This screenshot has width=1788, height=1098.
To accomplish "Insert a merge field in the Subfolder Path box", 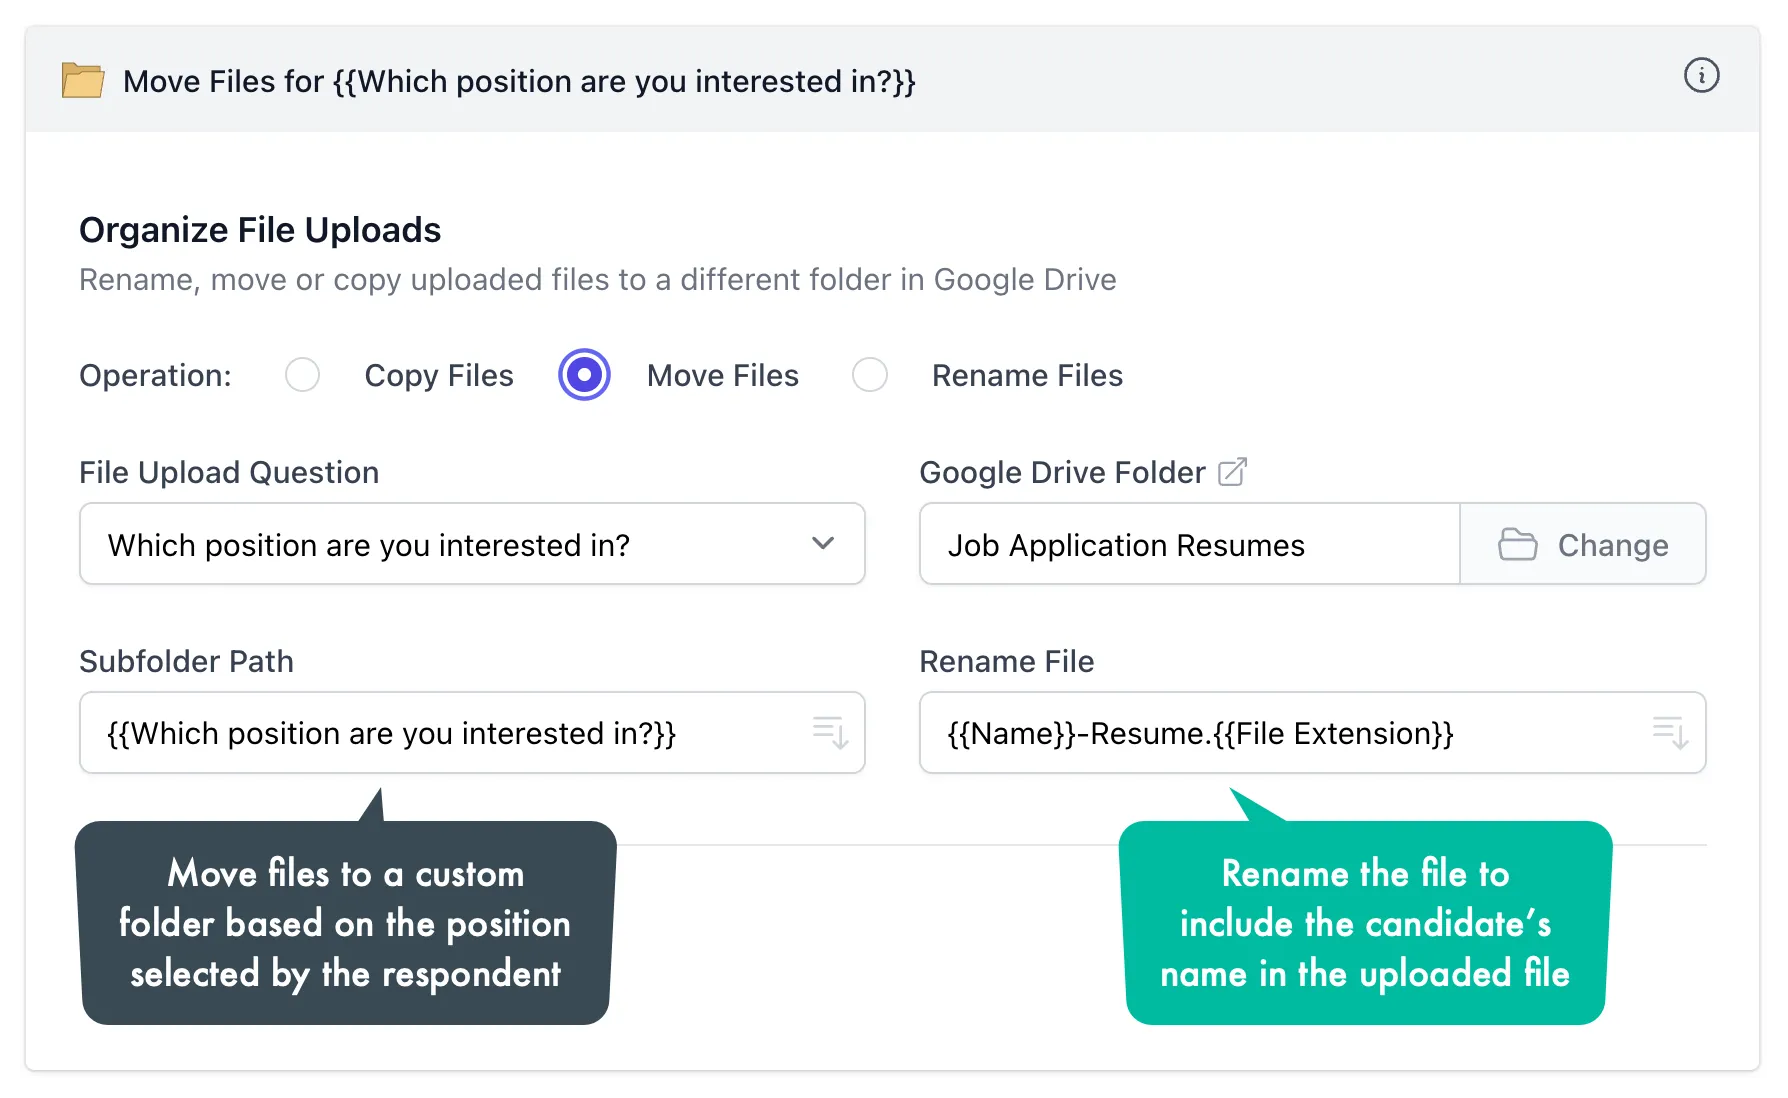I will tap(830, 733).
